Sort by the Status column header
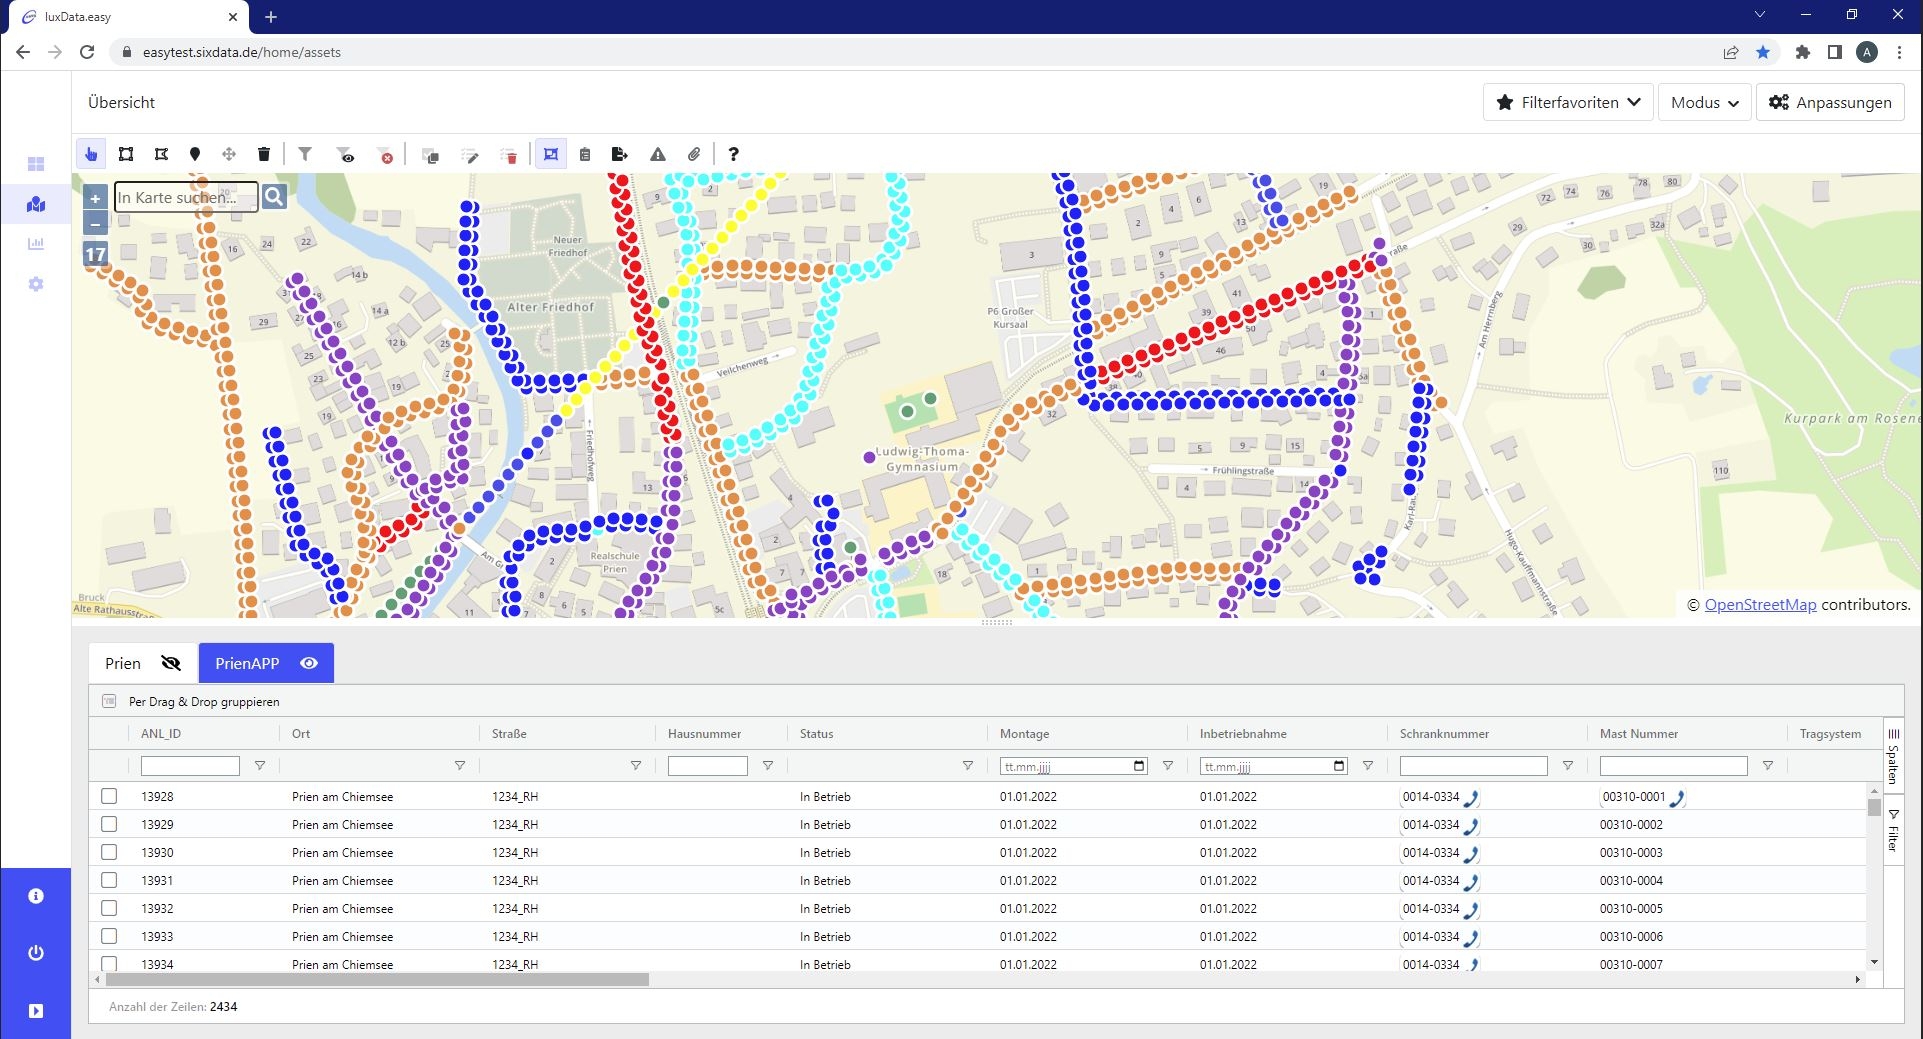The width and height of the screenshot is (1923, 1039). tap(816, 734)
